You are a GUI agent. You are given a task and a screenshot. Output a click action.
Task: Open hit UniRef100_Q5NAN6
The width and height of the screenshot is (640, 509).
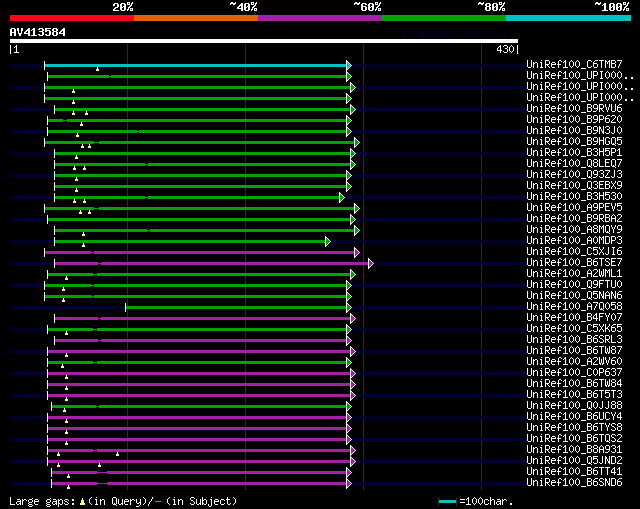(x=574, y=296)
